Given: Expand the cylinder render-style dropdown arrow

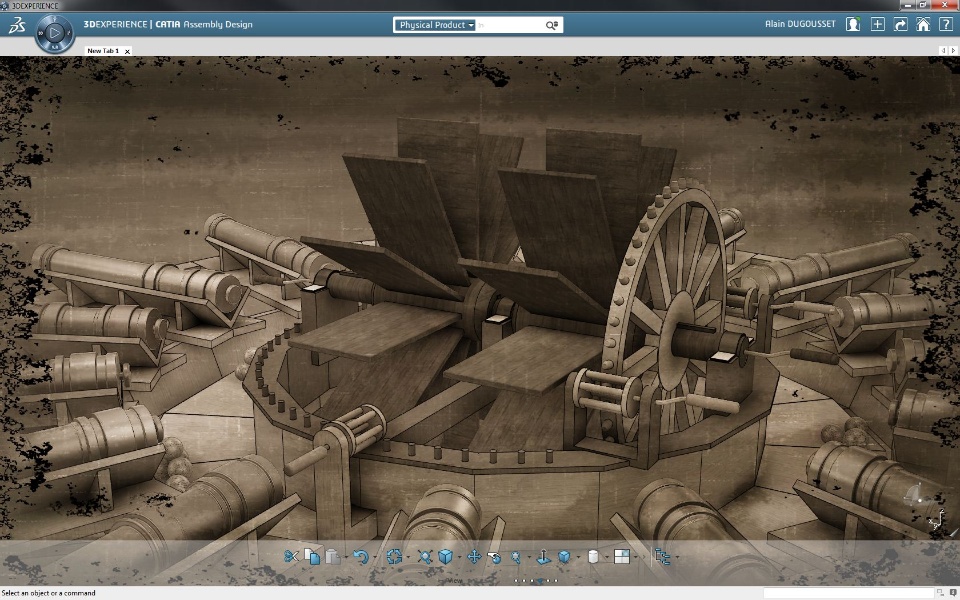Looking at the screenshot, I should click(607, 557).
